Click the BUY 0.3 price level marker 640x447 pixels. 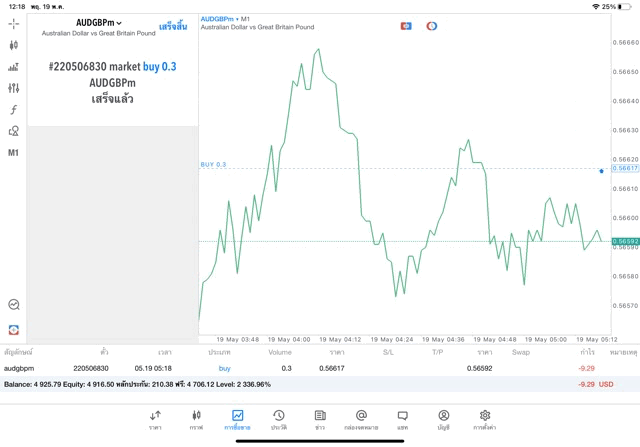pyautogui.click(x=214, y=164)
